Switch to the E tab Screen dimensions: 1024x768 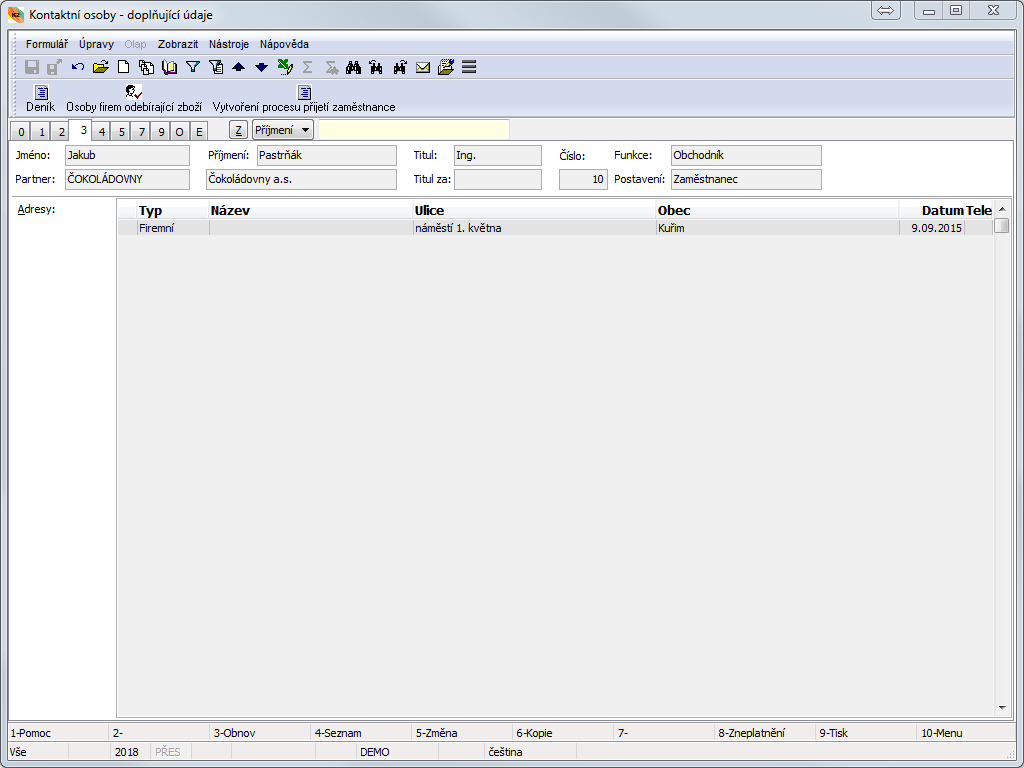(199, 132)
